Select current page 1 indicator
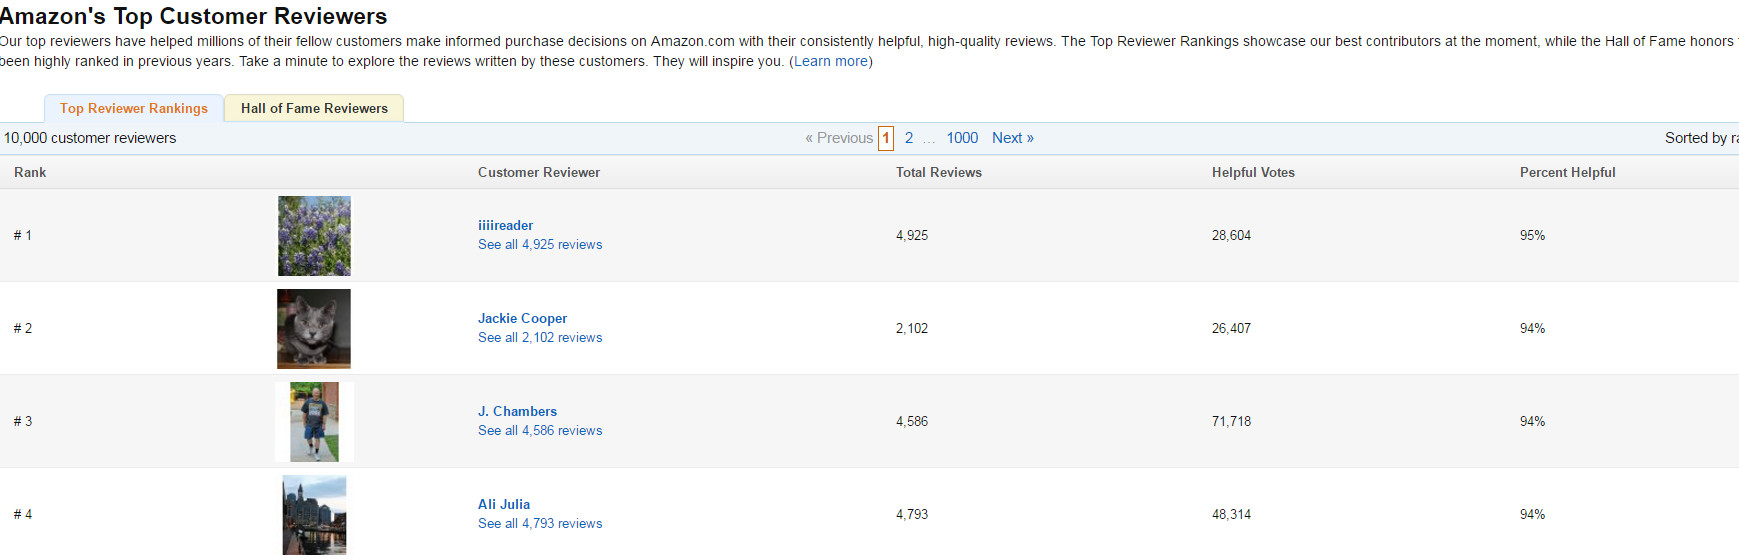Viewport: 1739px width, 560px height. click(886, 138)
